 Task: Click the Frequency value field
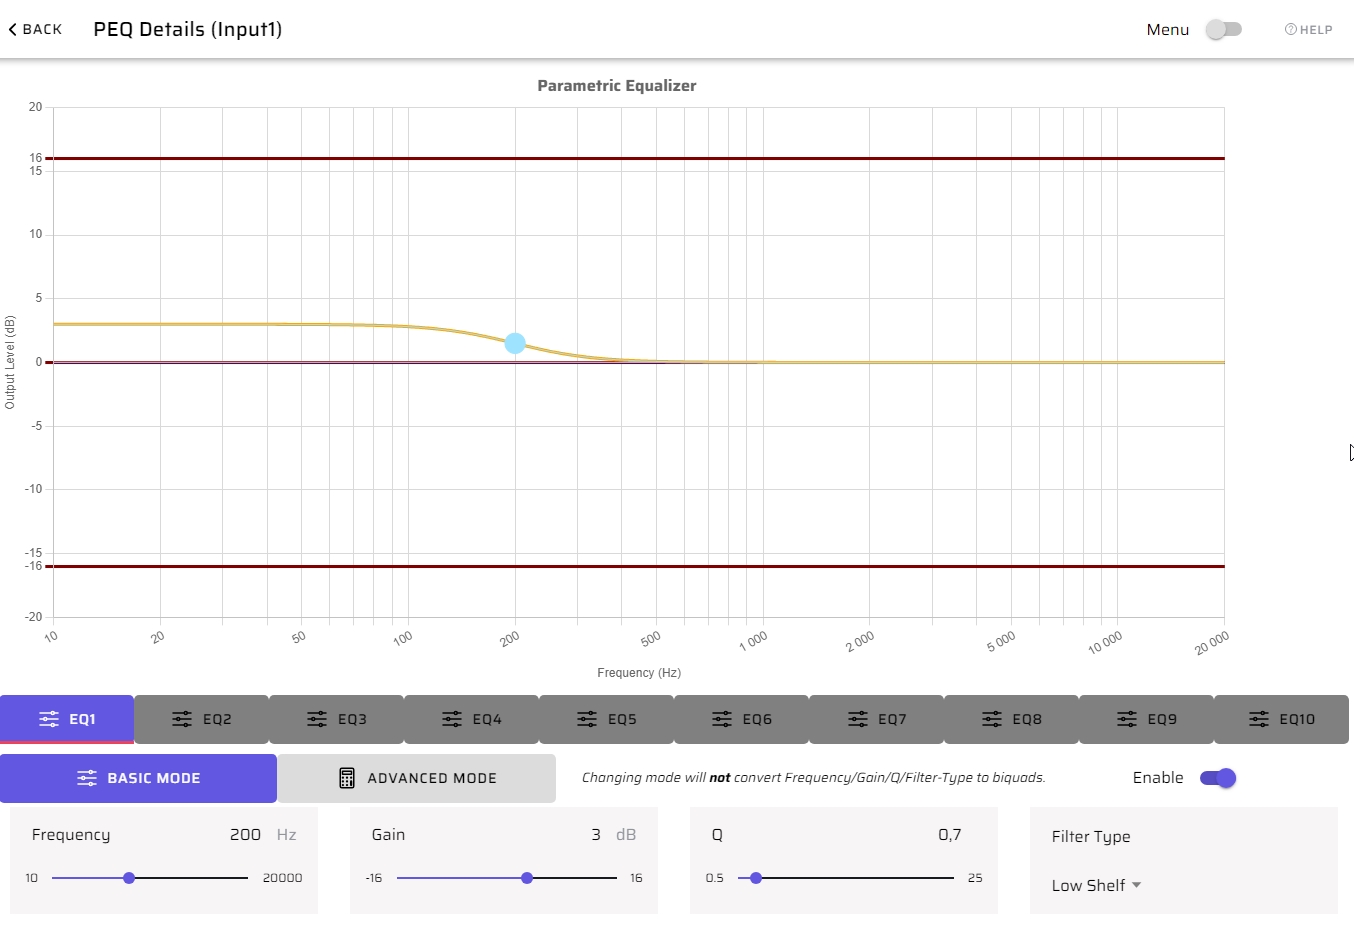pos(245,835)
